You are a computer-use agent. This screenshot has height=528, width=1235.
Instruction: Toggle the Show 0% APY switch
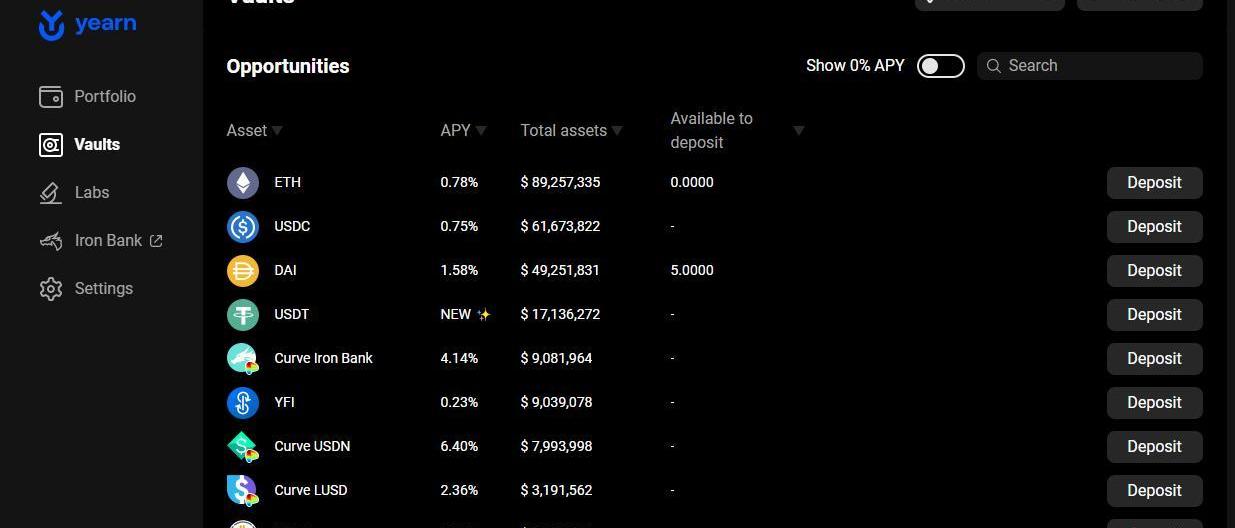coord(940,66)
